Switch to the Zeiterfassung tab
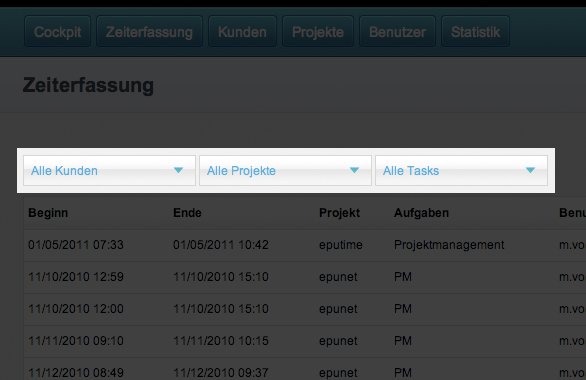Viewport: 586px width, 380px height. click(x=149, y=32)
